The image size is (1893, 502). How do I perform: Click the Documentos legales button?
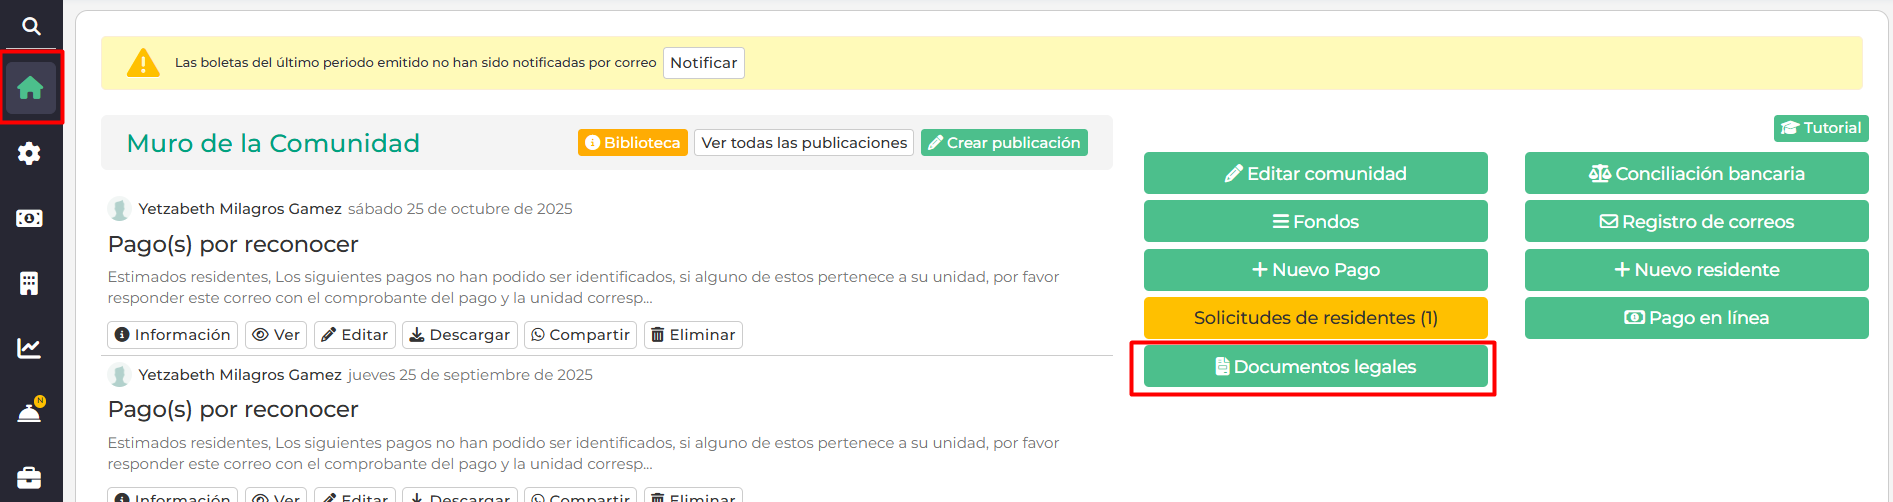[x=1315, y=366]
